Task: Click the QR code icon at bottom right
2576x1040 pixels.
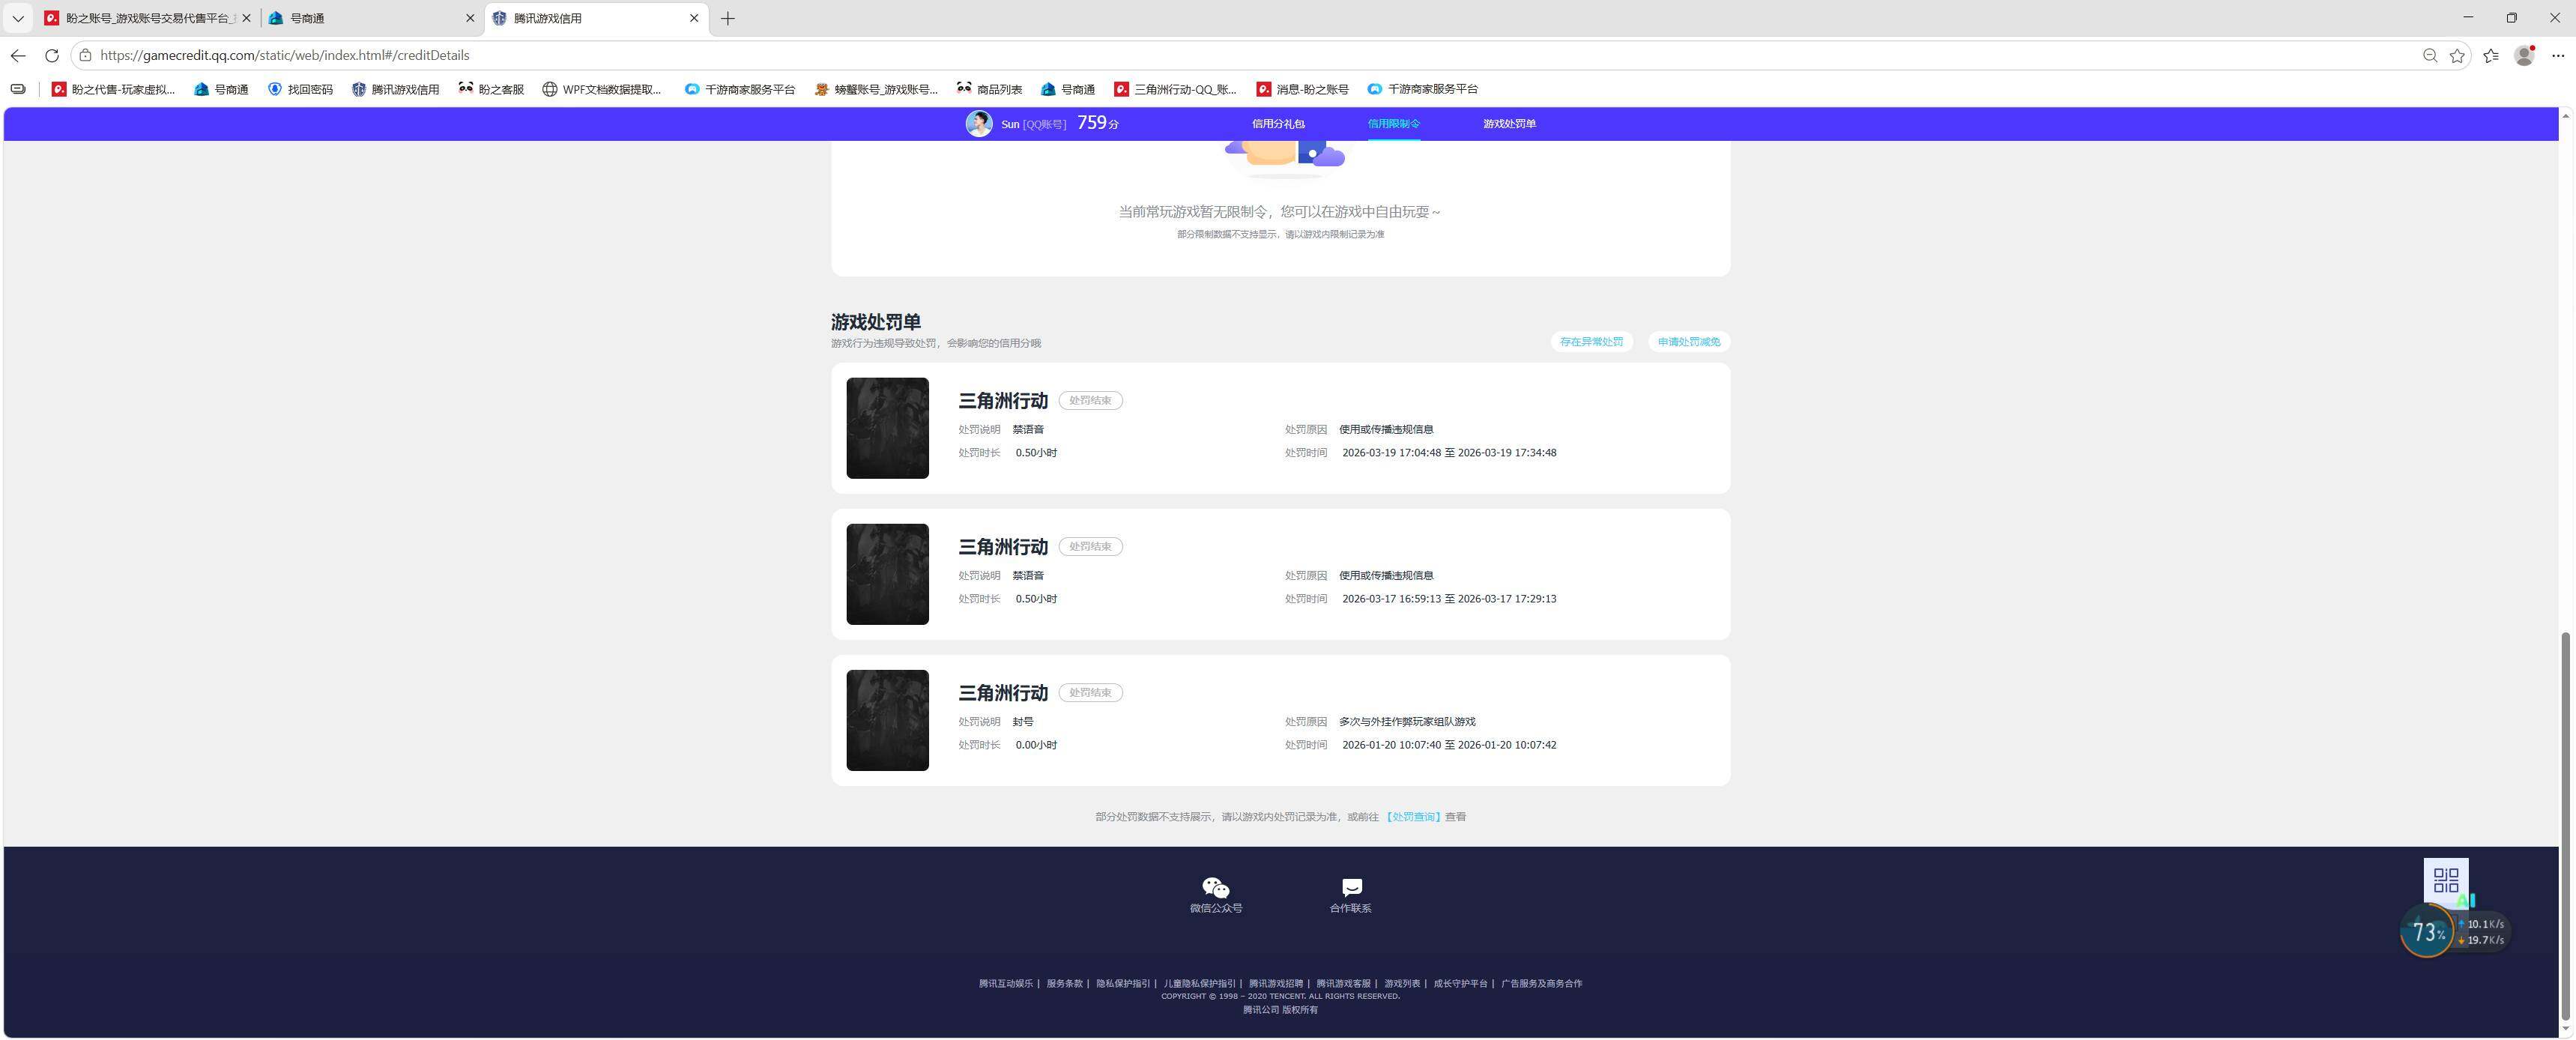Action: click(2445, 880)
